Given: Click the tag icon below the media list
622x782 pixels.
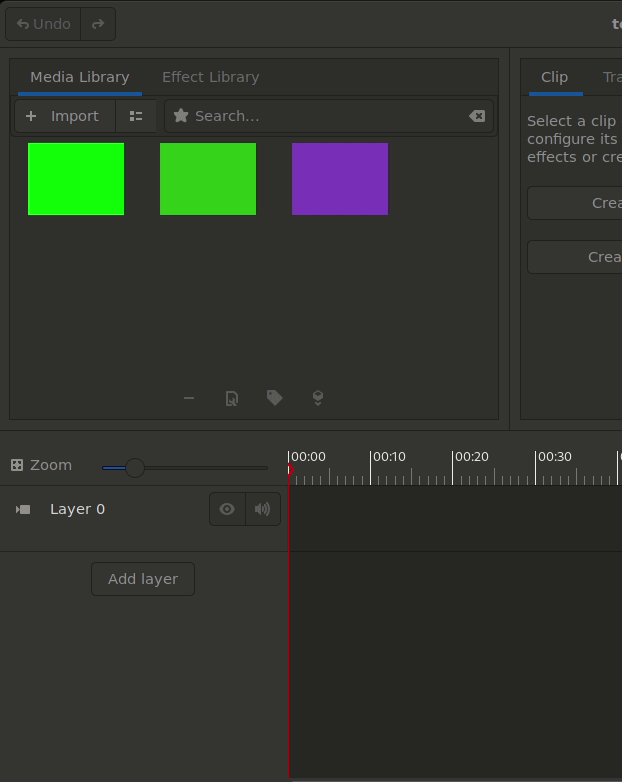Looking at the screenshot, I should pyautogui.click(x=274, y=398).
